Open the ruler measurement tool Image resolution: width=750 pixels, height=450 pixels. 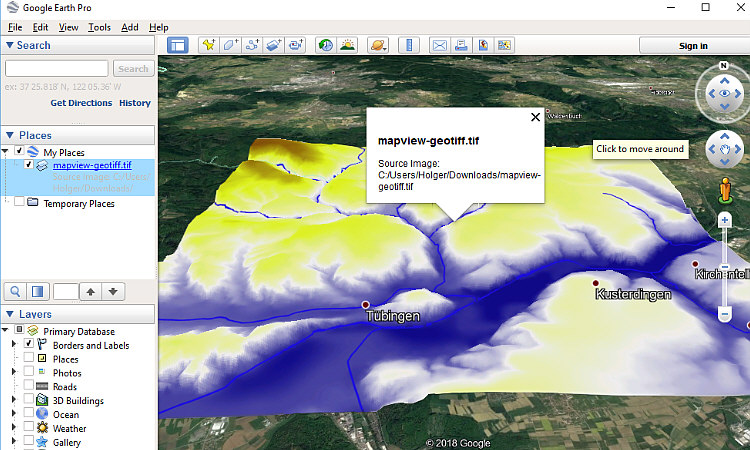click(409, 45)
